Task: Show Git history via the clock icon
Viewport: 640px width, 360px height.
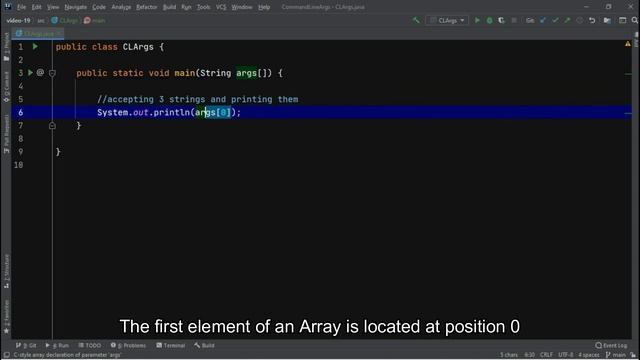Action: click(580, 20)
